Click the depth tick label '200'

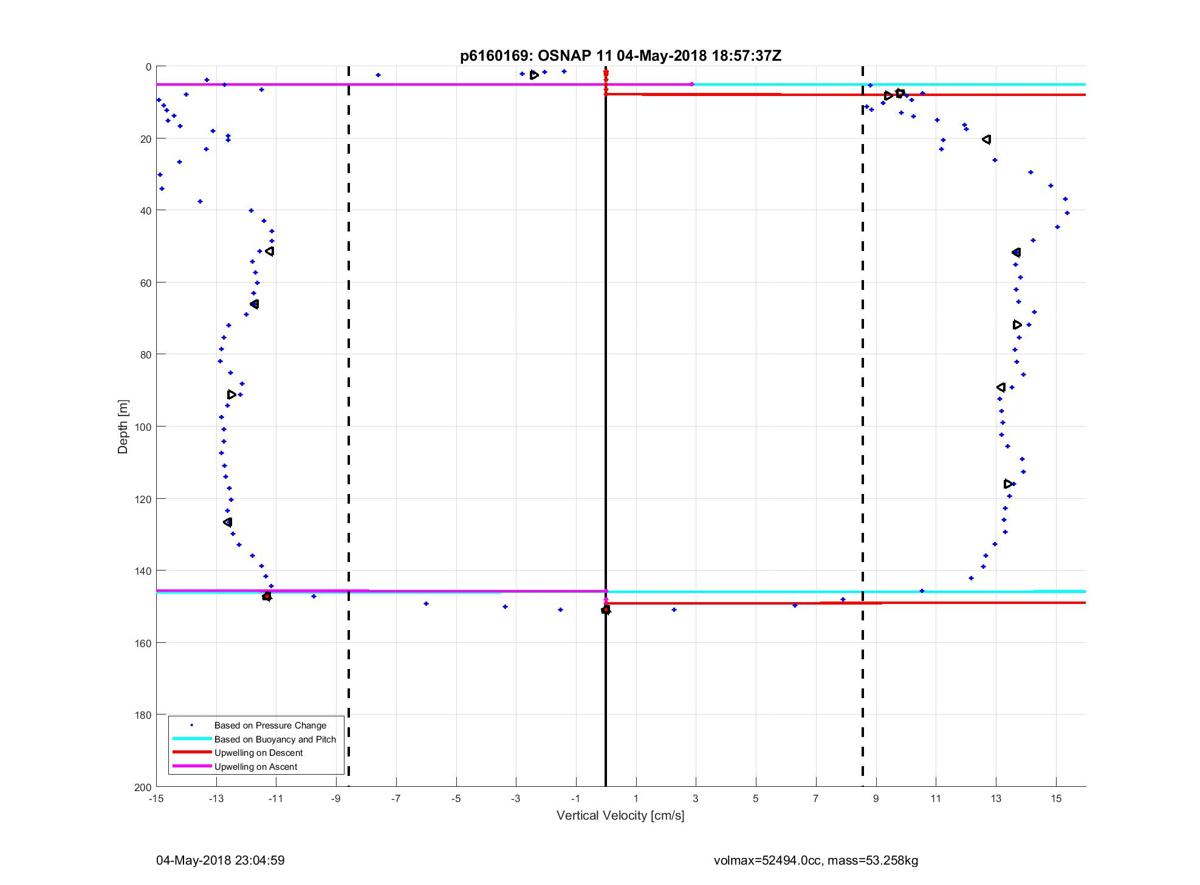pos(142,787)
